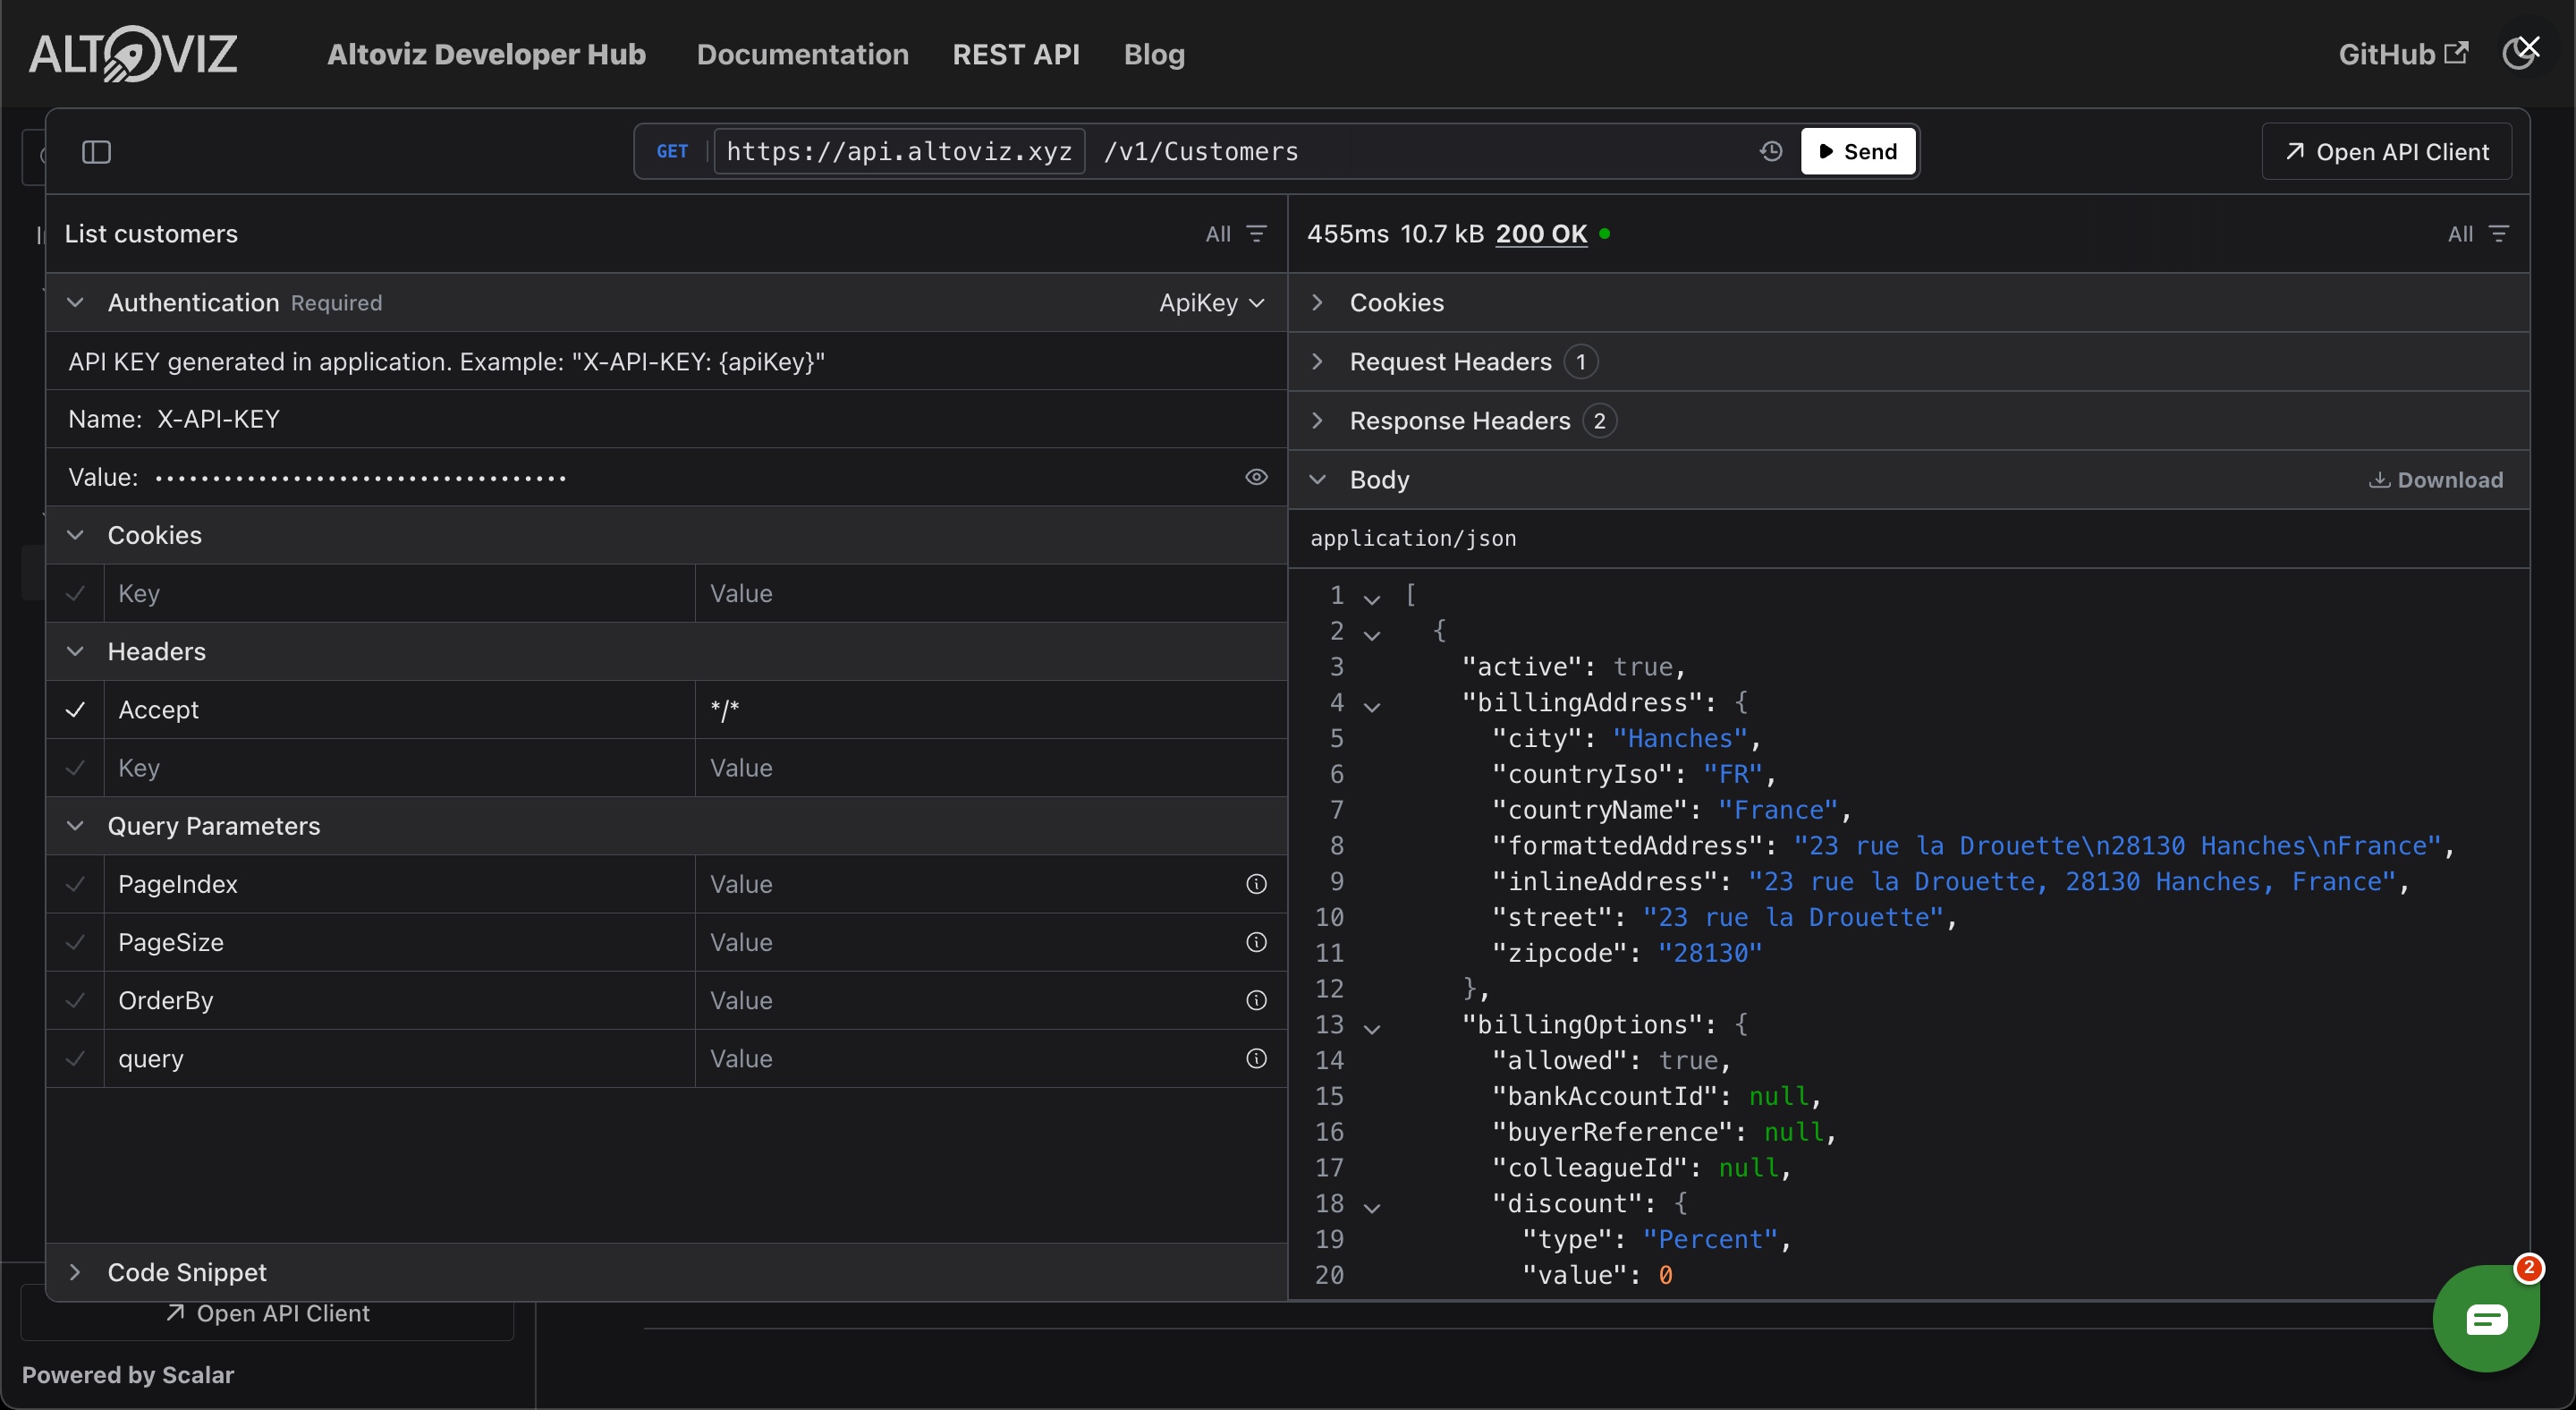This screenshot has width=2576, height=1410.
Task: Fold JSON object at line 2
Action: 1372,635
